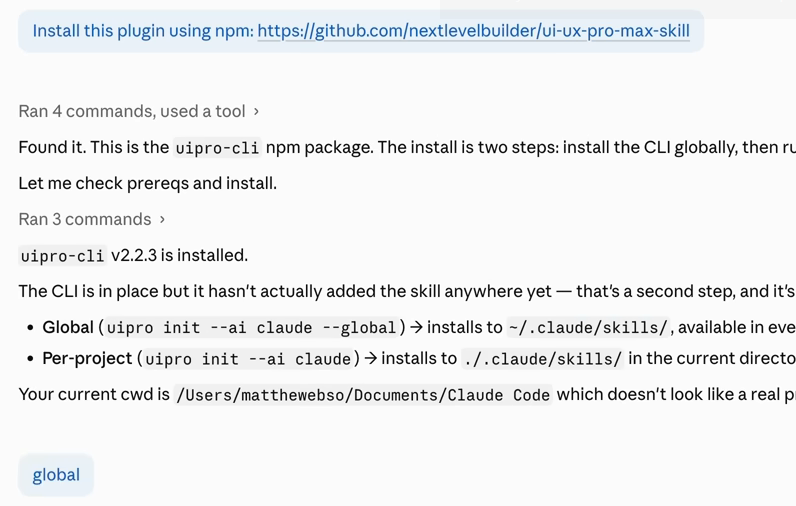Screen dimensions: 796x506
Task: Click "Install this plugin using npm:" message text
Action: 143,31
